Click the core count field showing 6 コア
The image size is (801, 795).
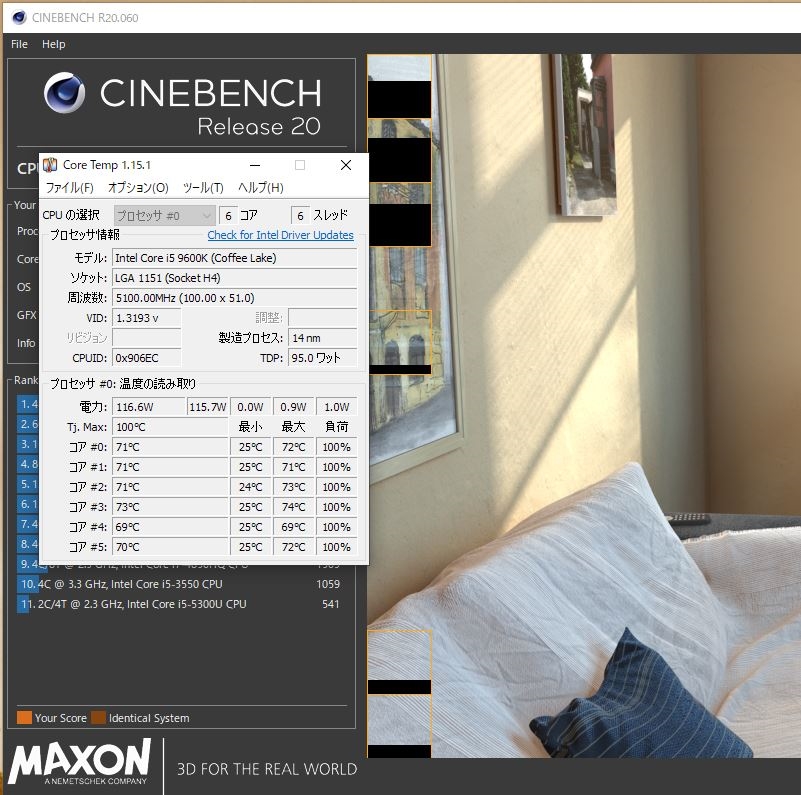[x=228, y=216]
